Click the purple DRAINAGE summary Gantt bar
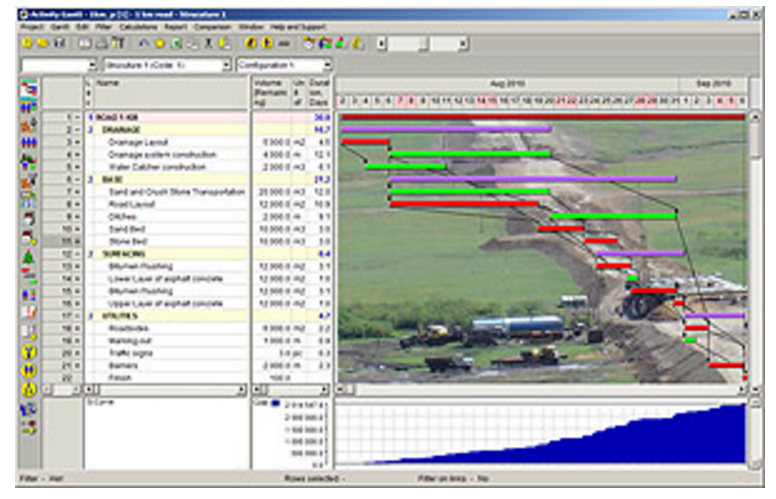 pos(446,129)
